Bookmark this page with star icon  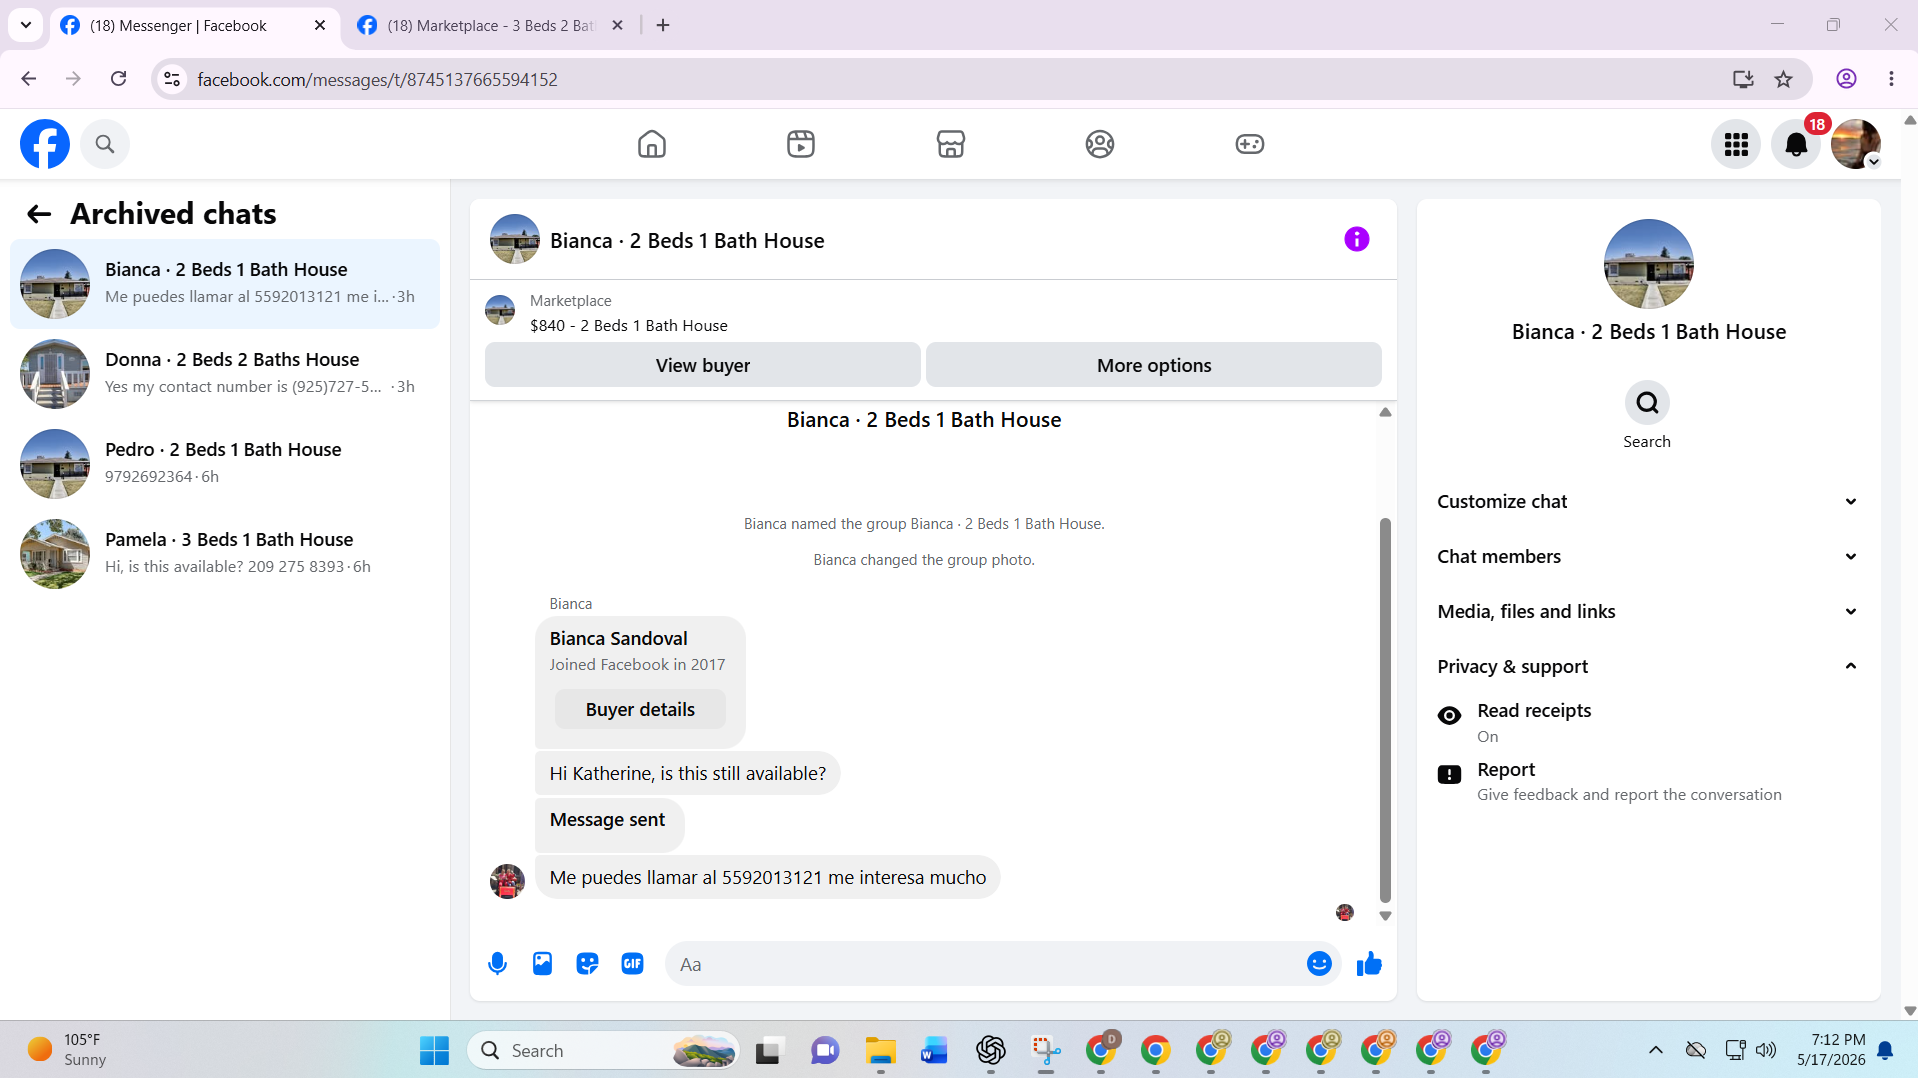point(1783,79)
